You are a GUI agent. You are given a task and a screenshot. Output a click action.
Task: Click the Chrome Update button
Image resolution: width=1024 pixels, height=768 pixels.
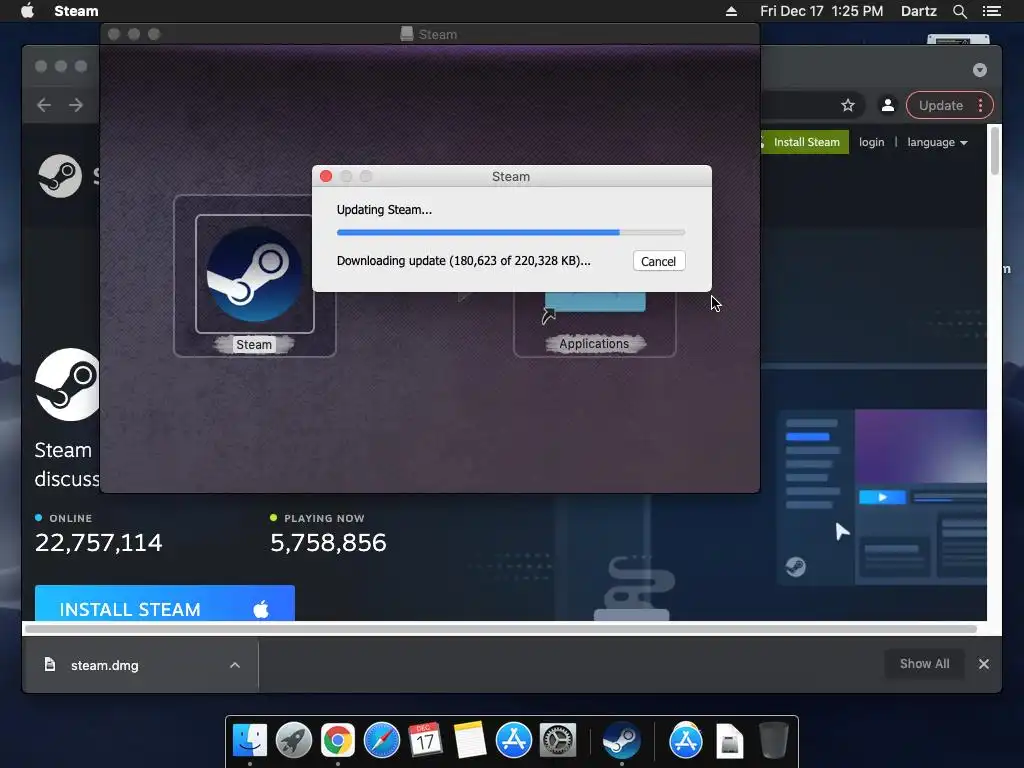click(940, 105)
